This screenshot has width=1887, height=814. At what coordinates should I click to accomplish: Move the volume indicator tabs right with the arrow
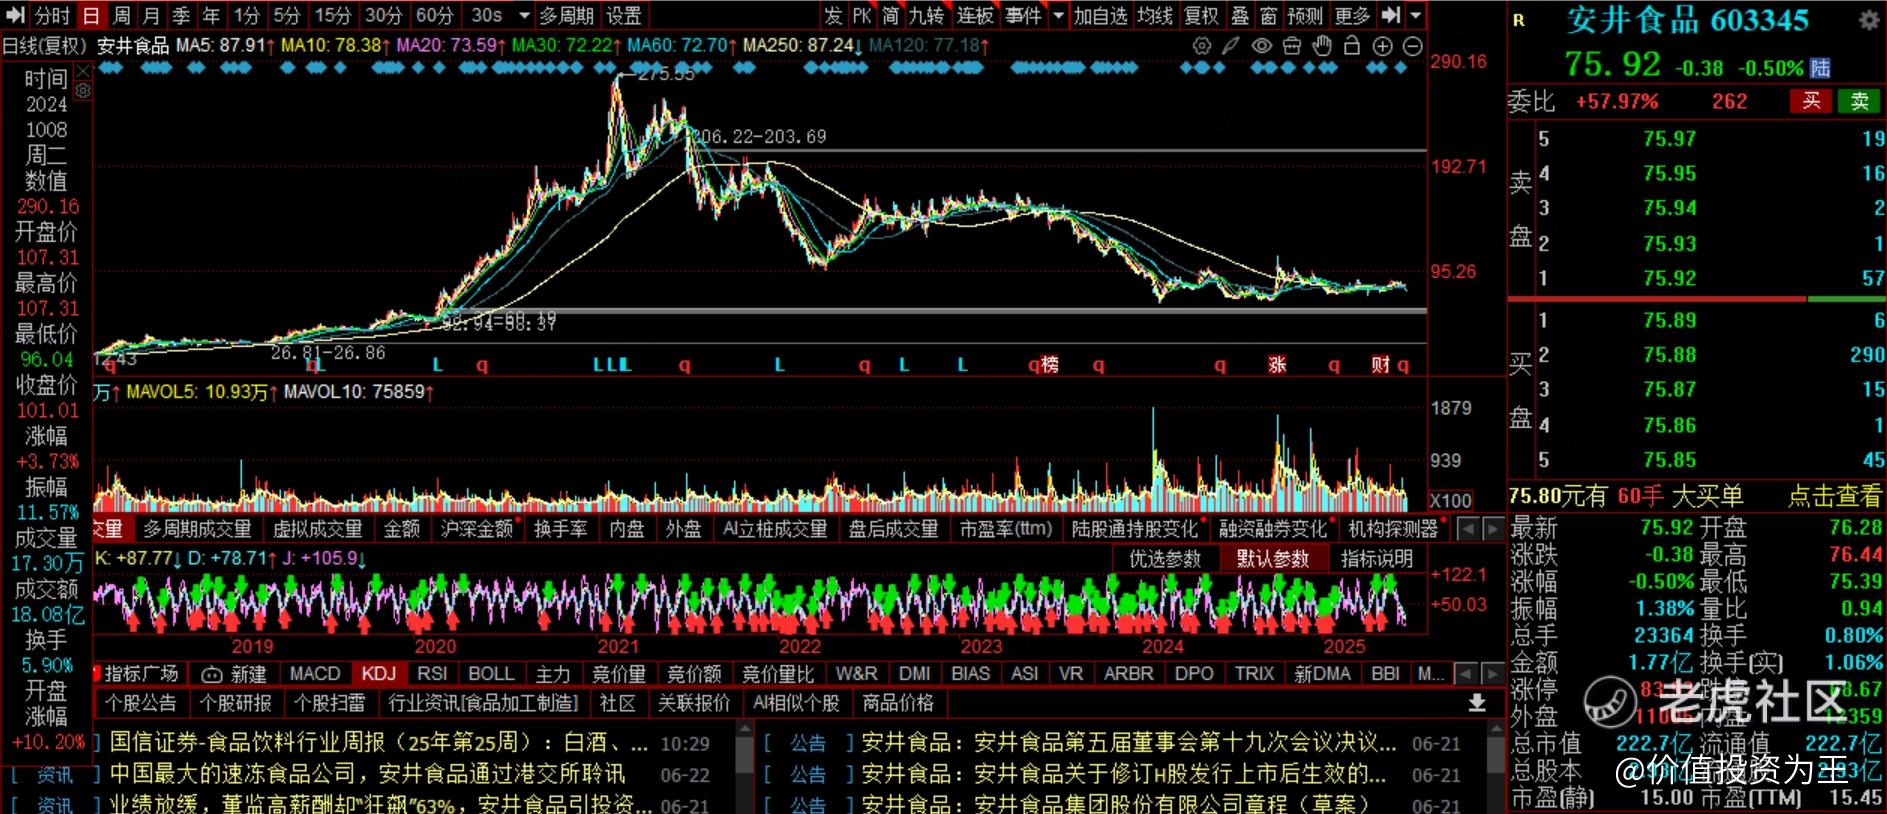(1492, 529)
